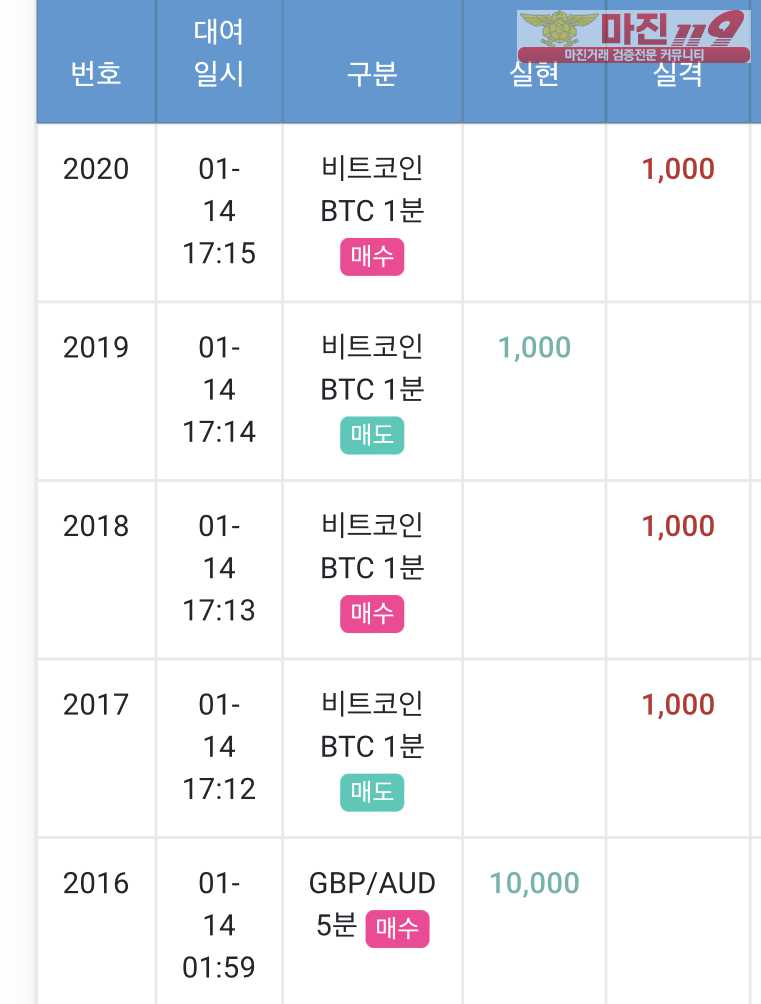Viewport: 761px width, 1004px height.
Task: Click the GBP/AUD 5분 entry text
Action: (372, 884)
